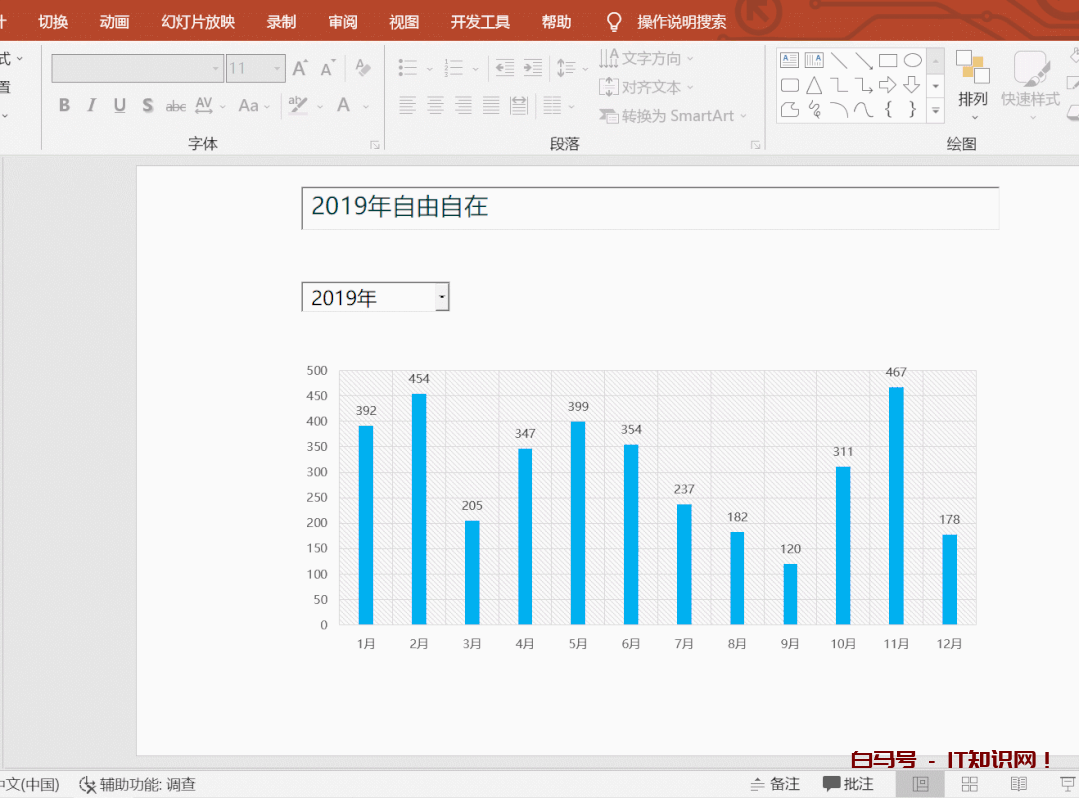The width and height of the screenshot is (1079, 798).
Task: Choose the arrow line tool
Action: [x=864, y=60]
